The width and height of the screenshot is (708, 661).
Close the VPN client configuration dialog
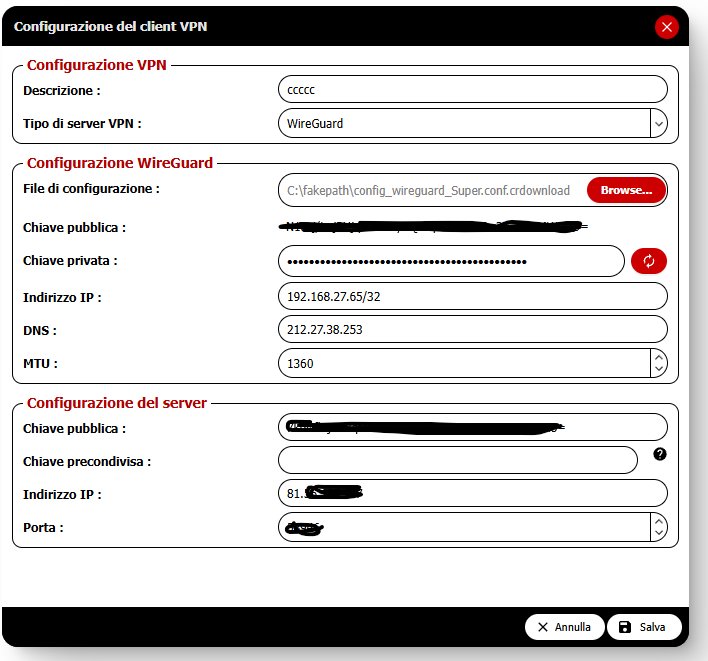pos(666,27)
